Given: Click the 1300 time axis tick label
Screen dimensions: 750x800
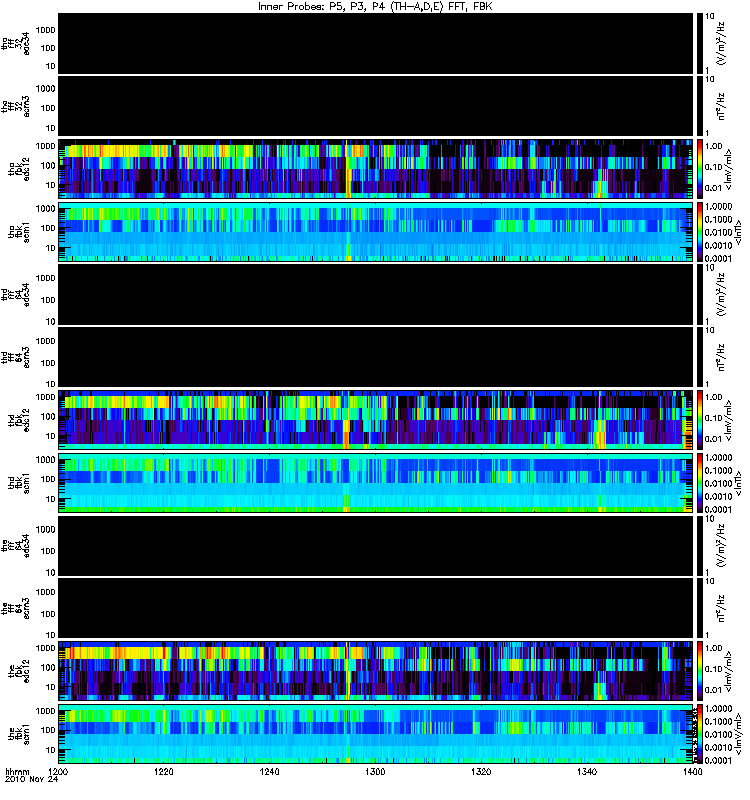Looking at the screenshot, I should point(375,771).
